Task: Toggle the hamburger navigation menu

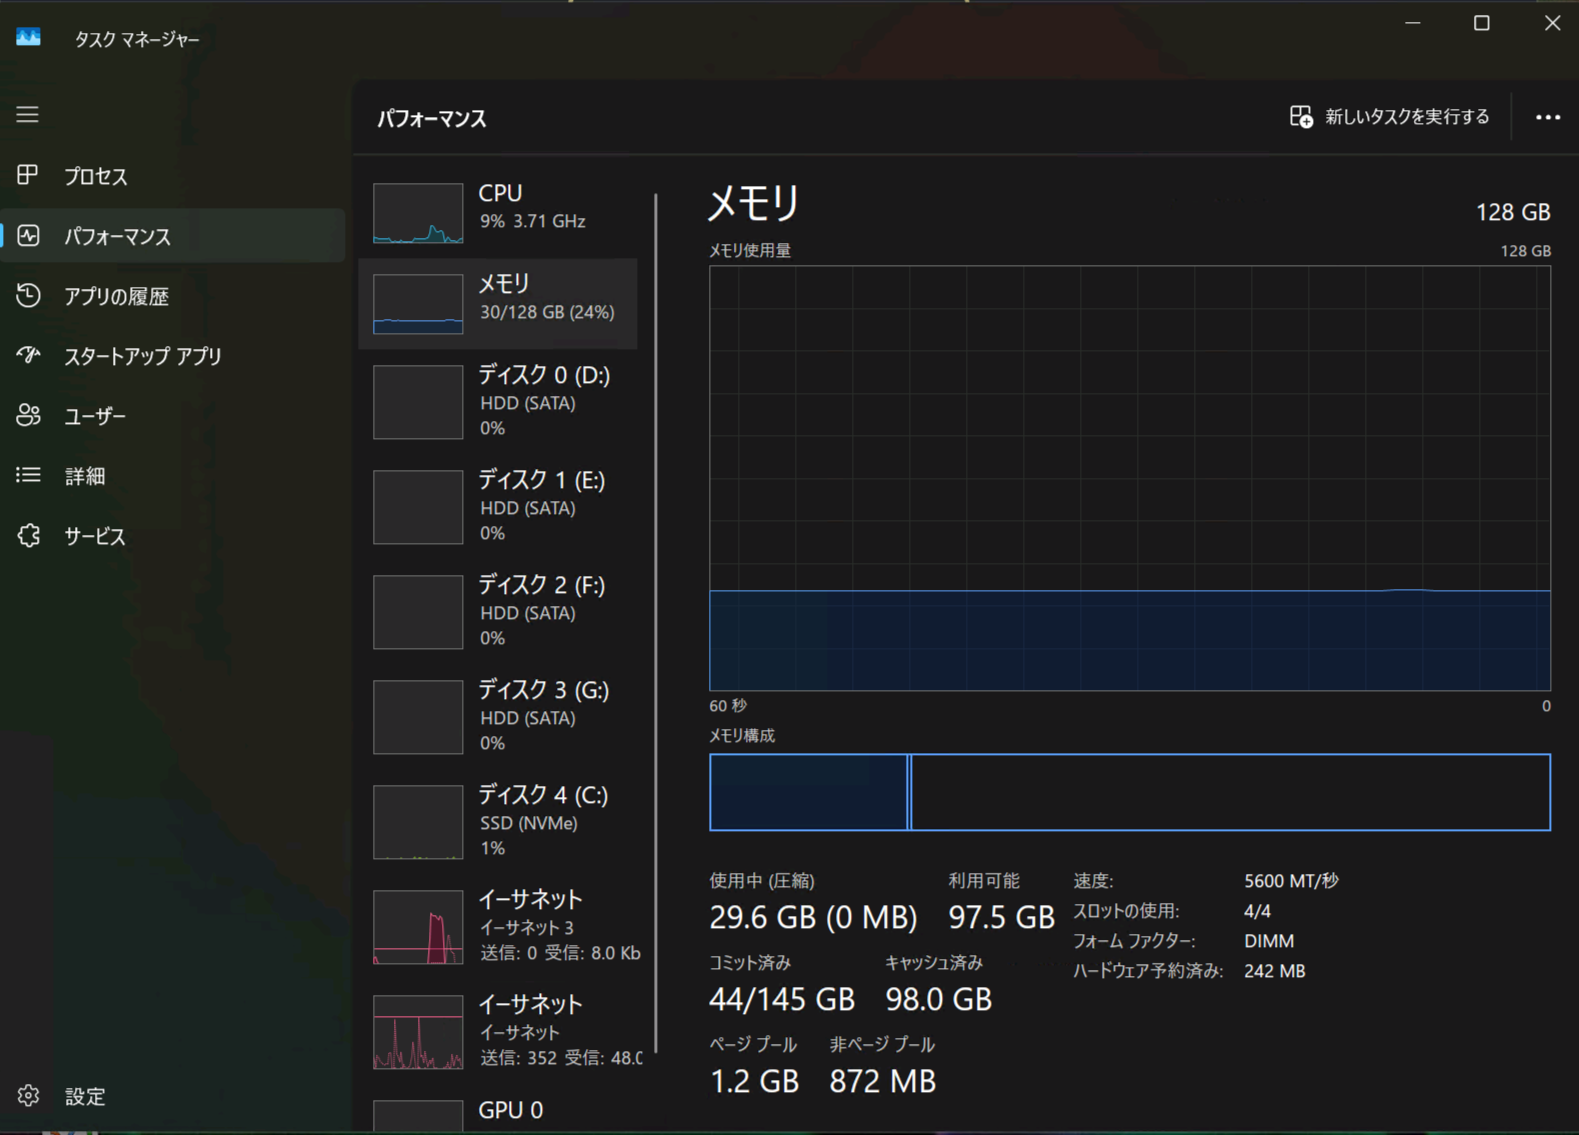Action: (27, 115)
